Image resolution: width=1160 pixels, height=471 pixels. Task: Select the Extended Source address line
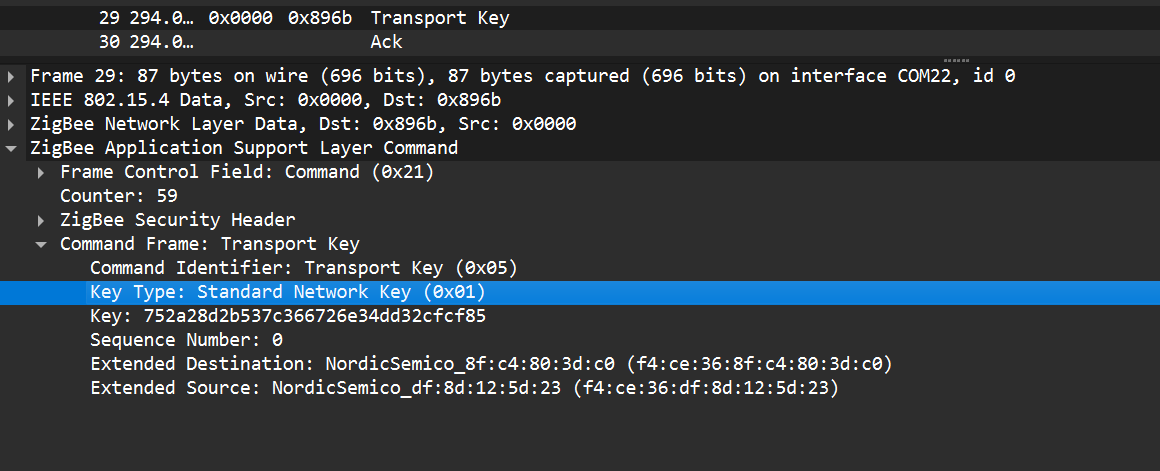click(x=463, y=388)
